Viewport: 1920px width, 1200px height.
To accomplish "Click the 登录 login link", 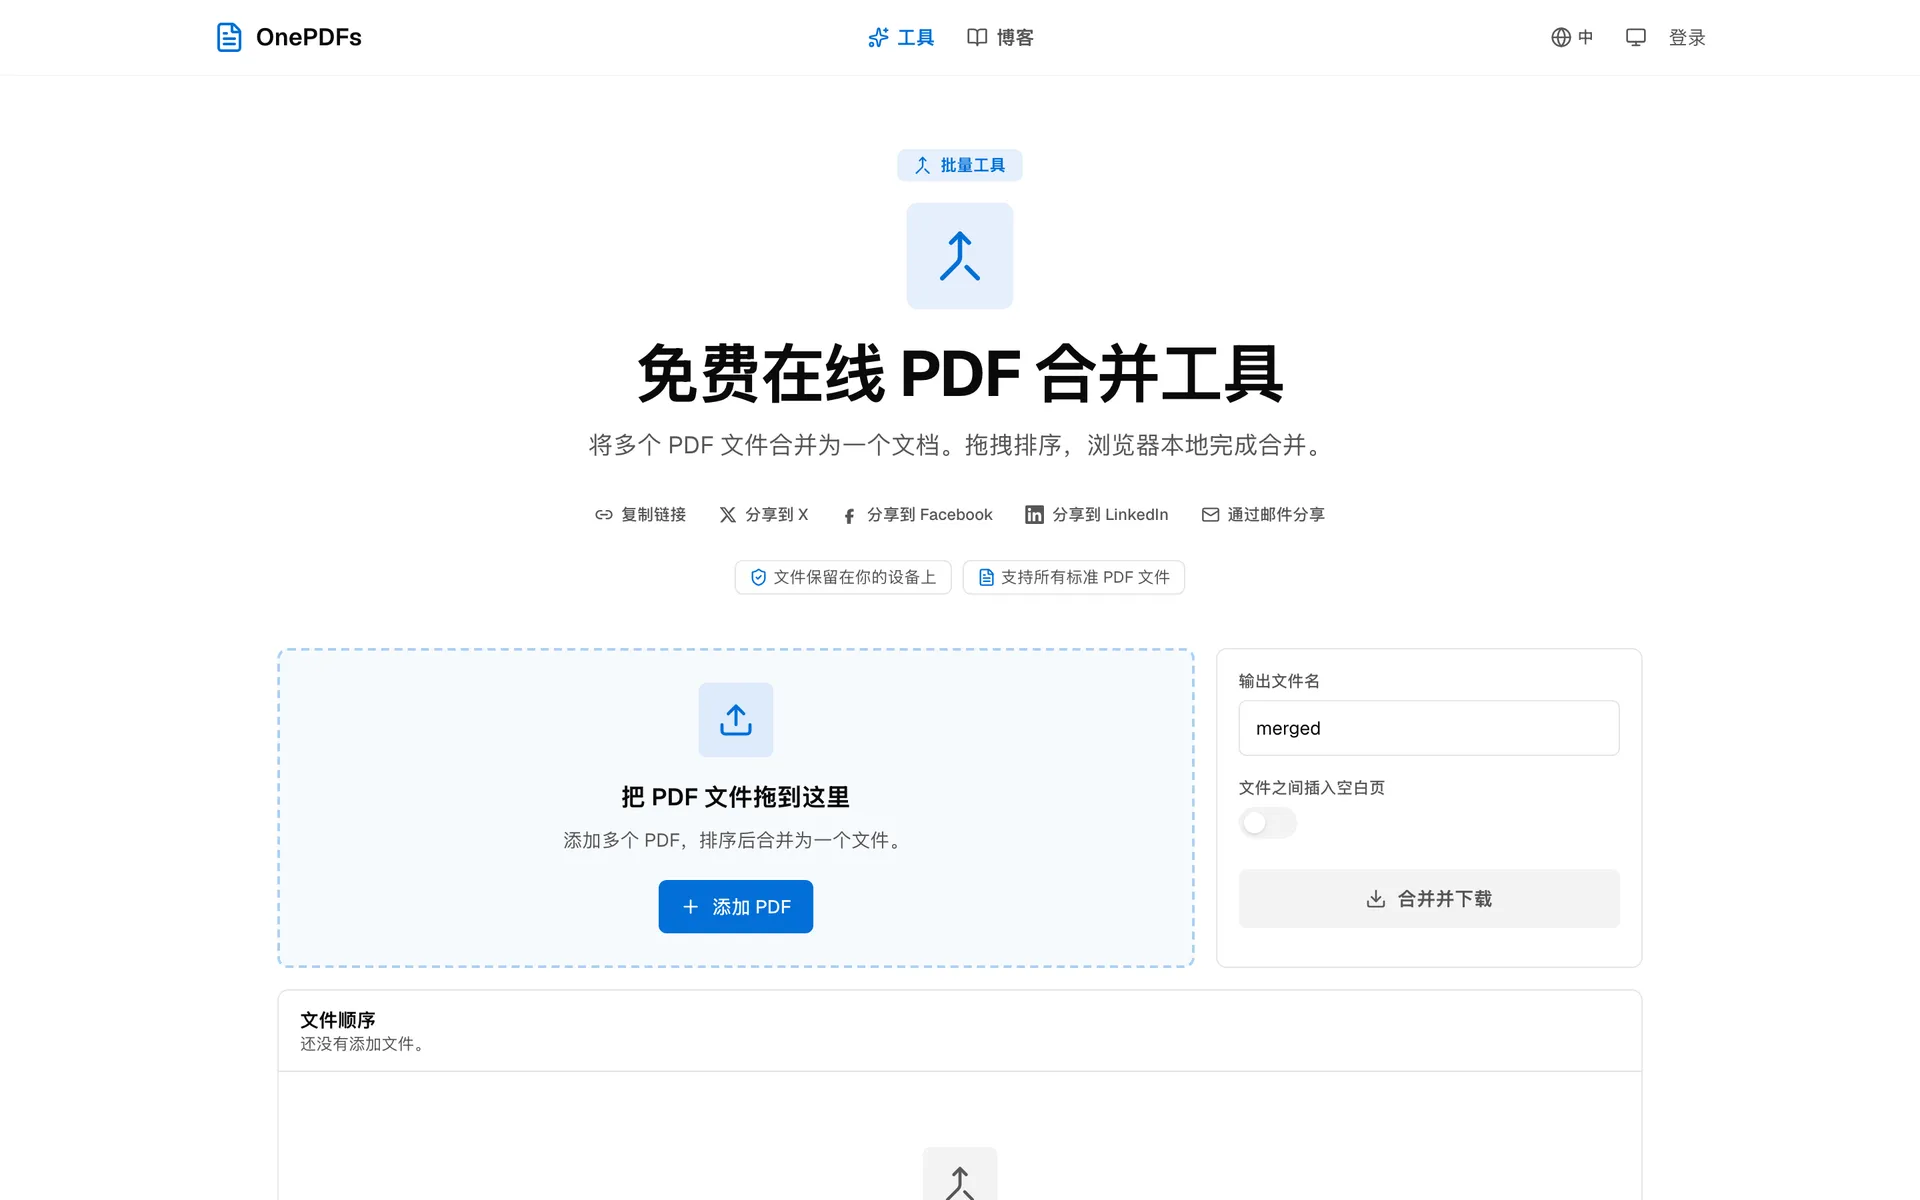I will click(x=1687, y=37).
